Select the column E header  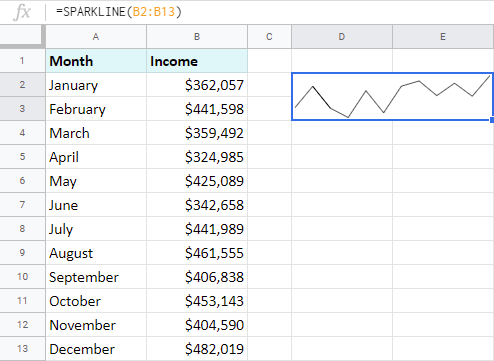point(443,37)
